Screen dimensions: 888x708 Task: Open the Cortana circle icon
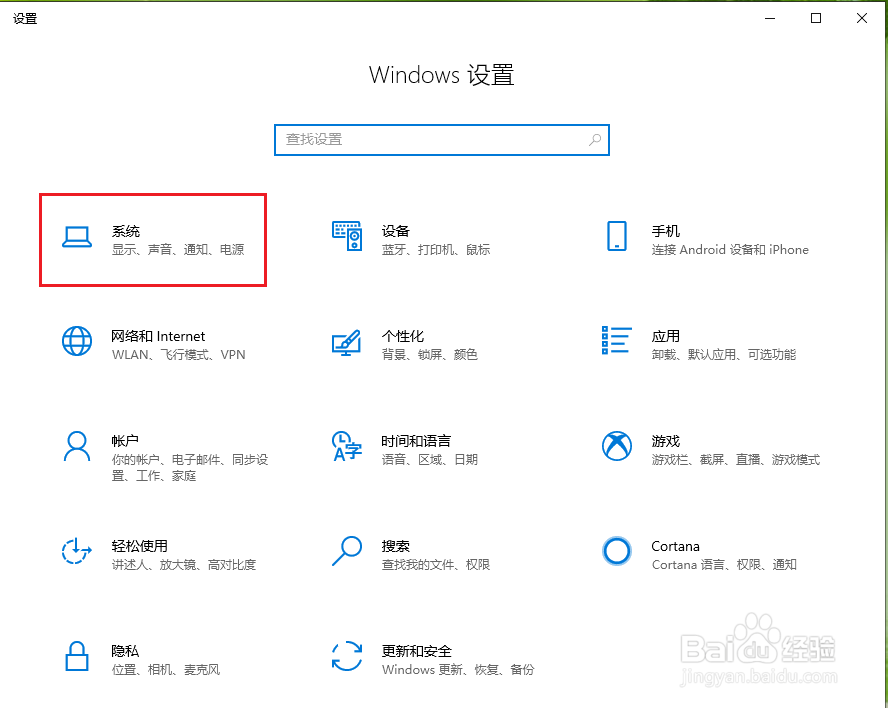(x=617, y=551)
